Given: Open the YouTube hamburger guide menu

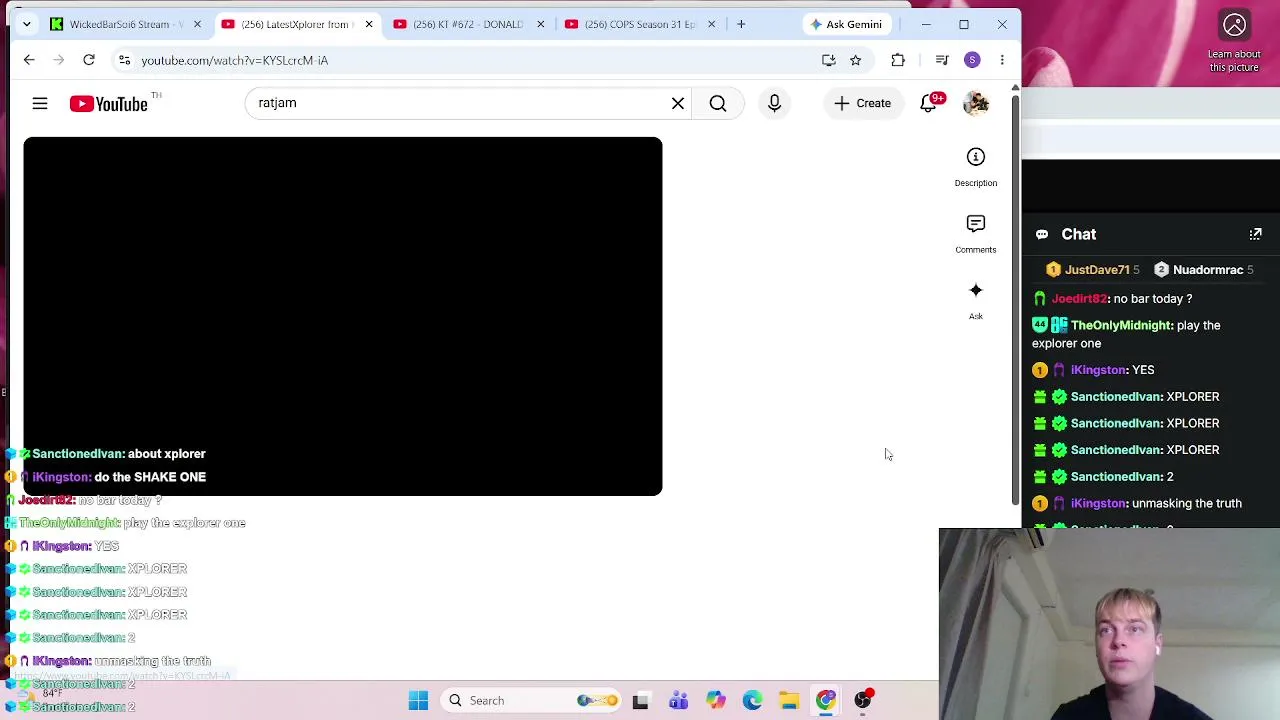Looking at the screenshot, I should tap(40, 103).
